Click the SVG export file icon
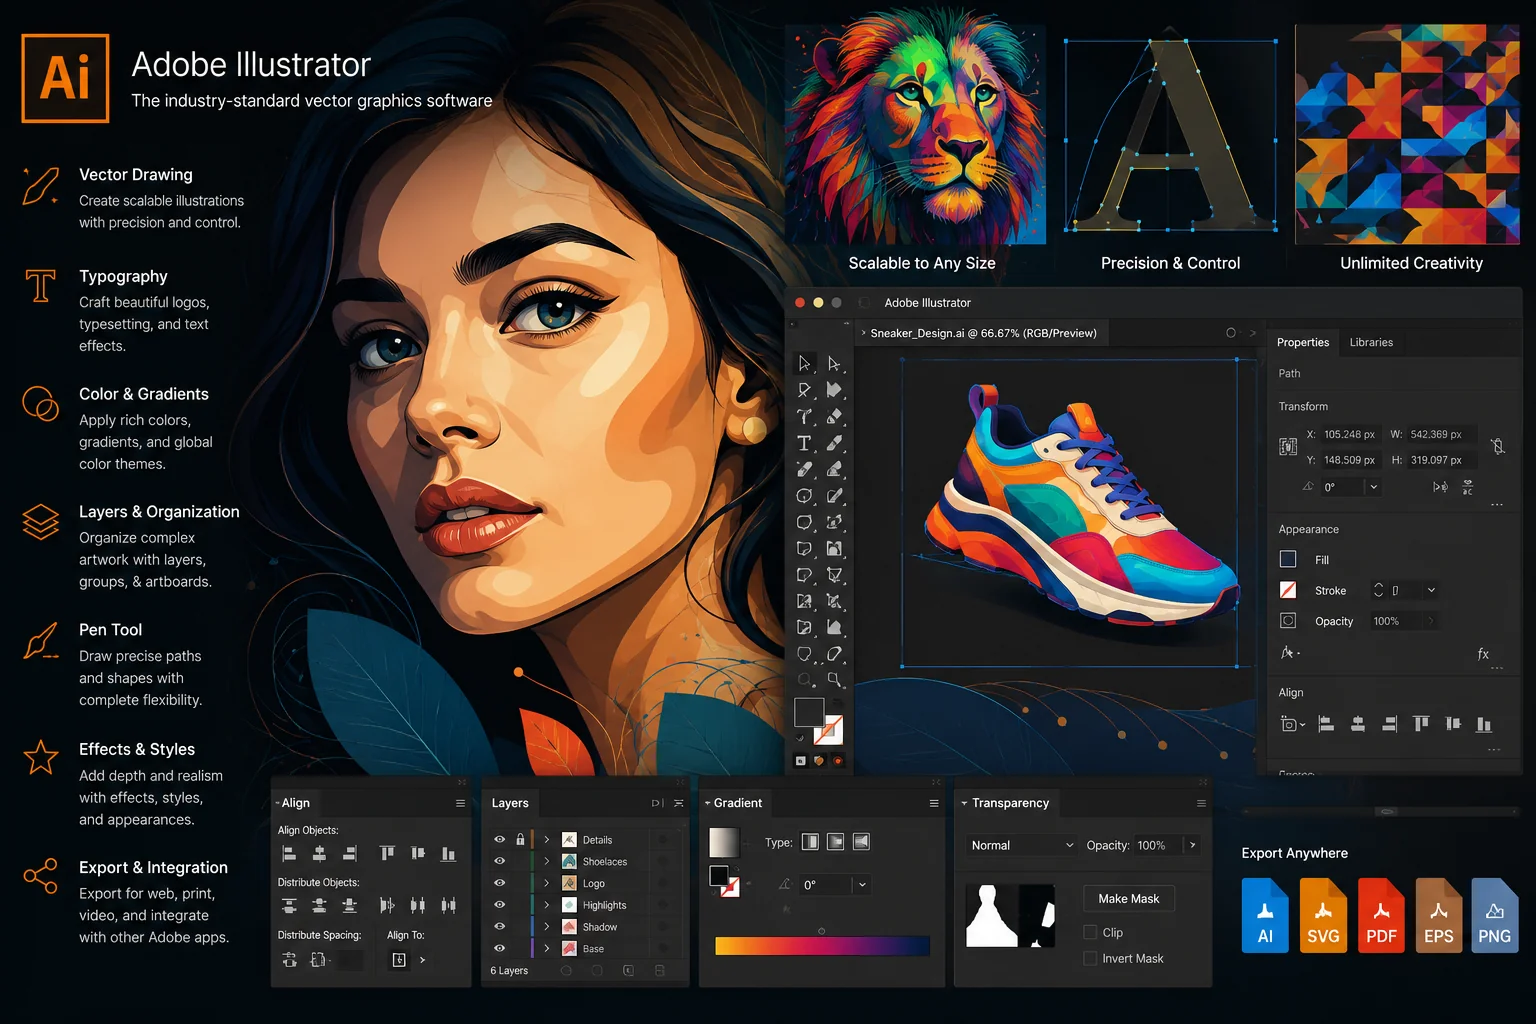The image size is (1536, 1024). pos(1323,915)
